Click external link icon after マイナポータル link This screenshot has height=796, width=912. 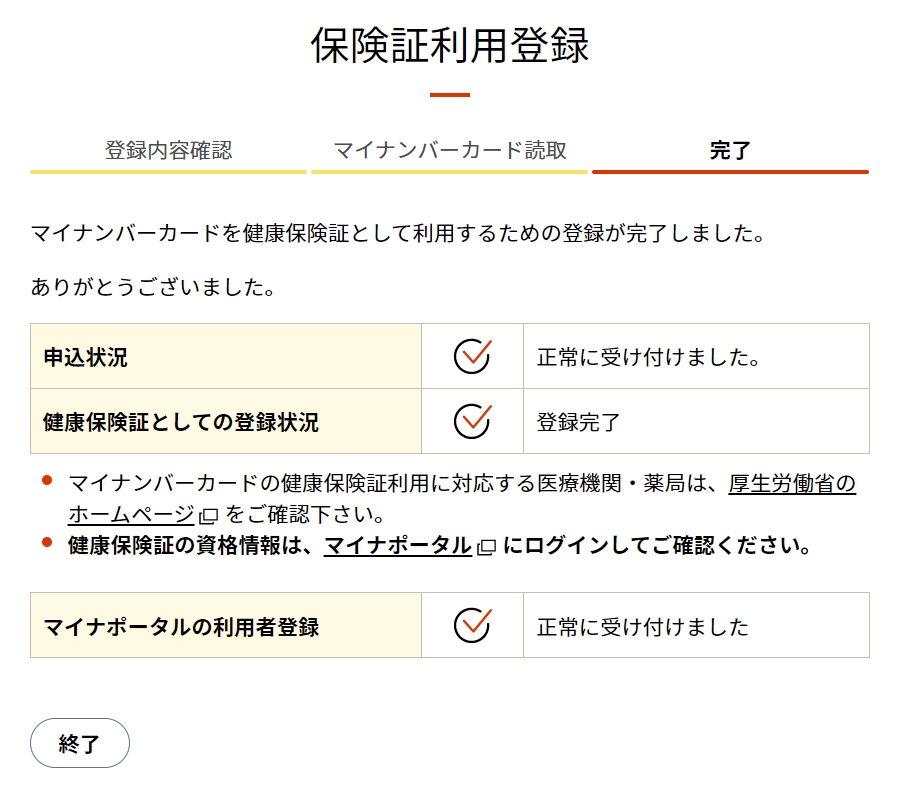486,547
